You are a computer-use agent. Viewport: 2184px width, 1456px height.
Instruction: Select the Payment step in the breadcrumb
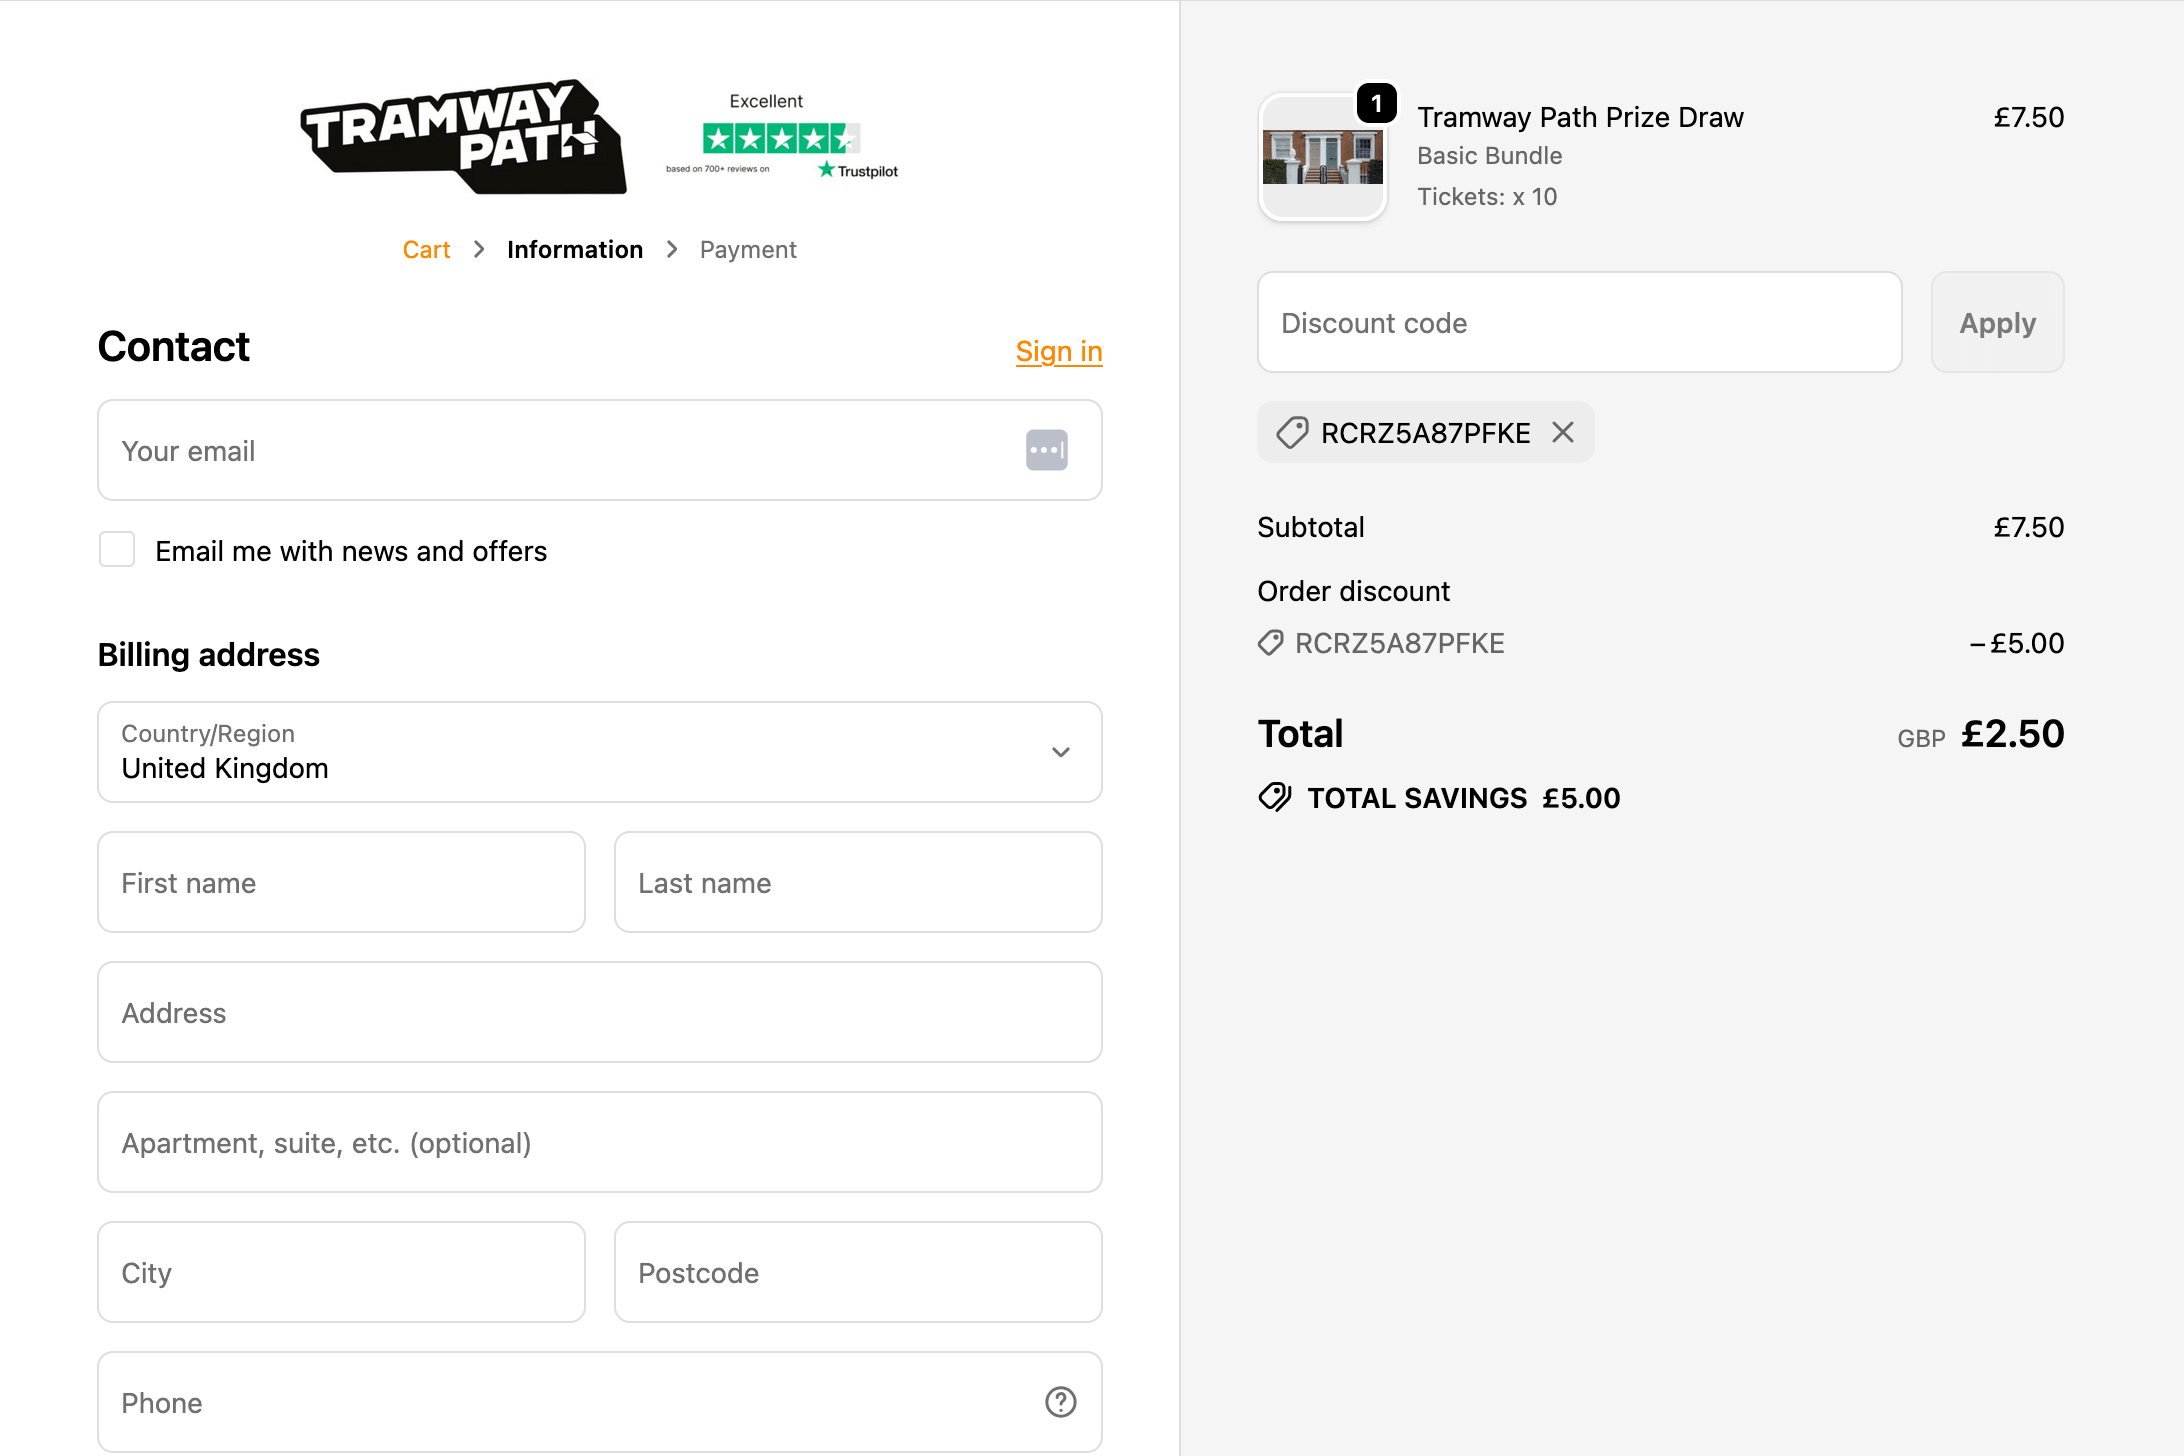747,249
